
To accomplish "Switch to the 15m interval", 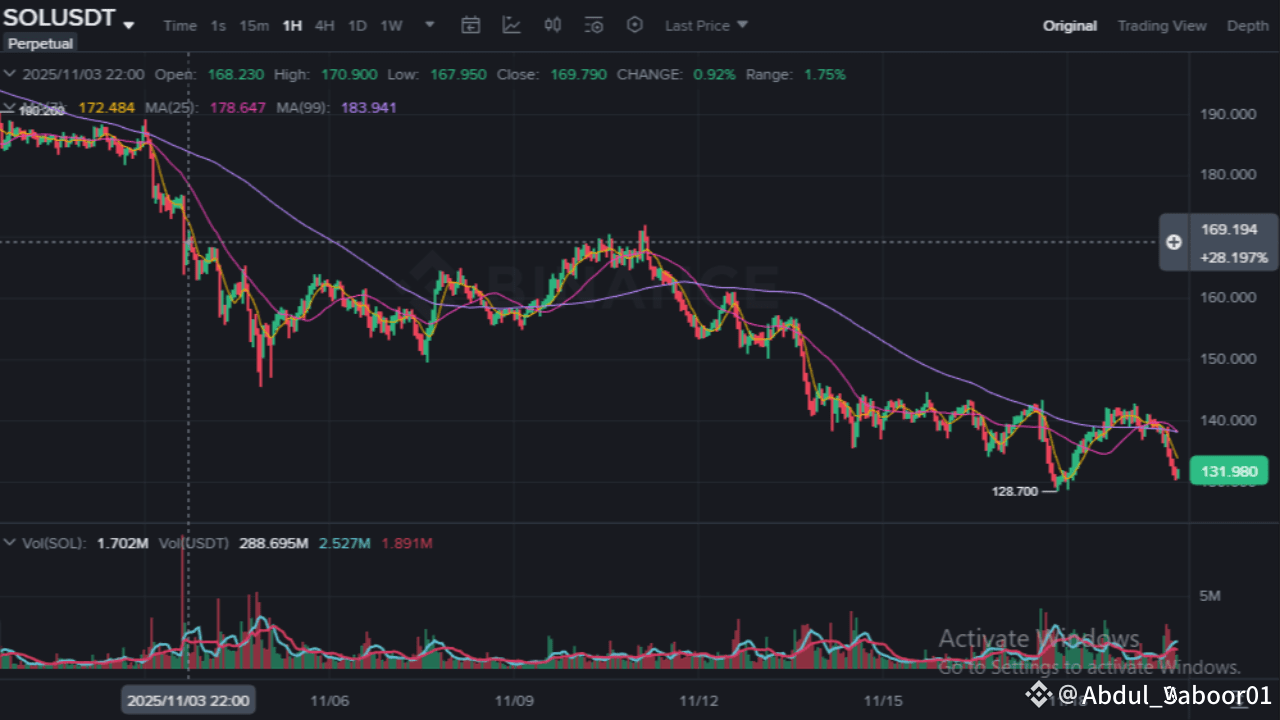I will click(254, 26).
